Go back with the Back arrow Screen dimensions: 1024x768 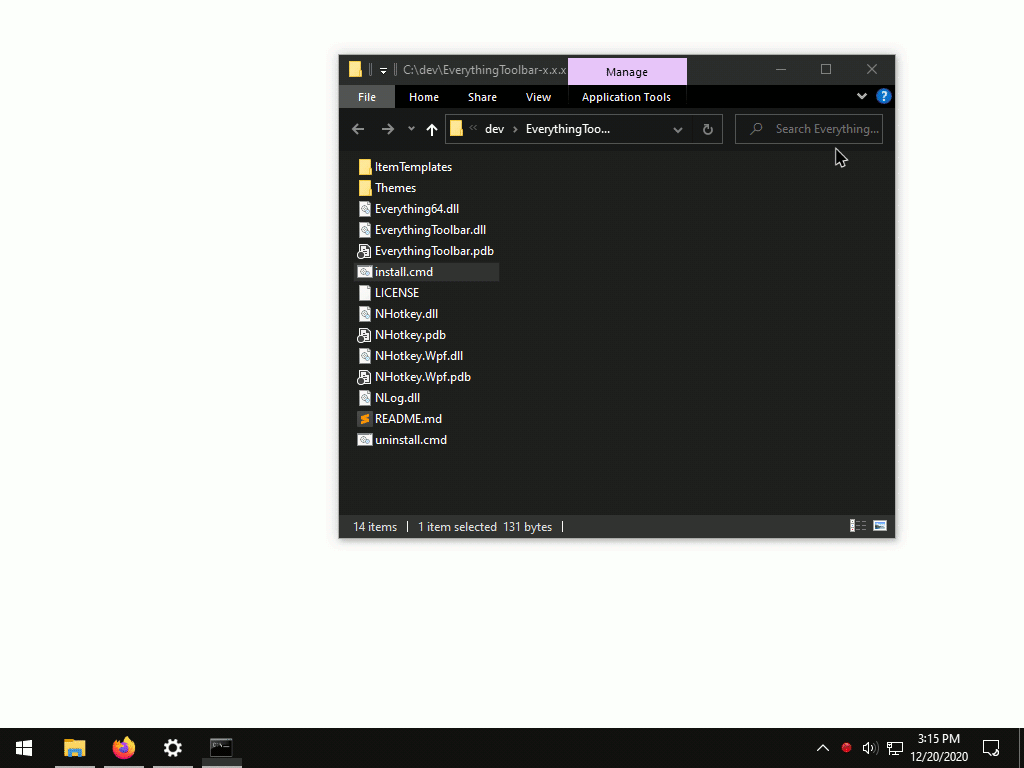click(x=358, y=129)
